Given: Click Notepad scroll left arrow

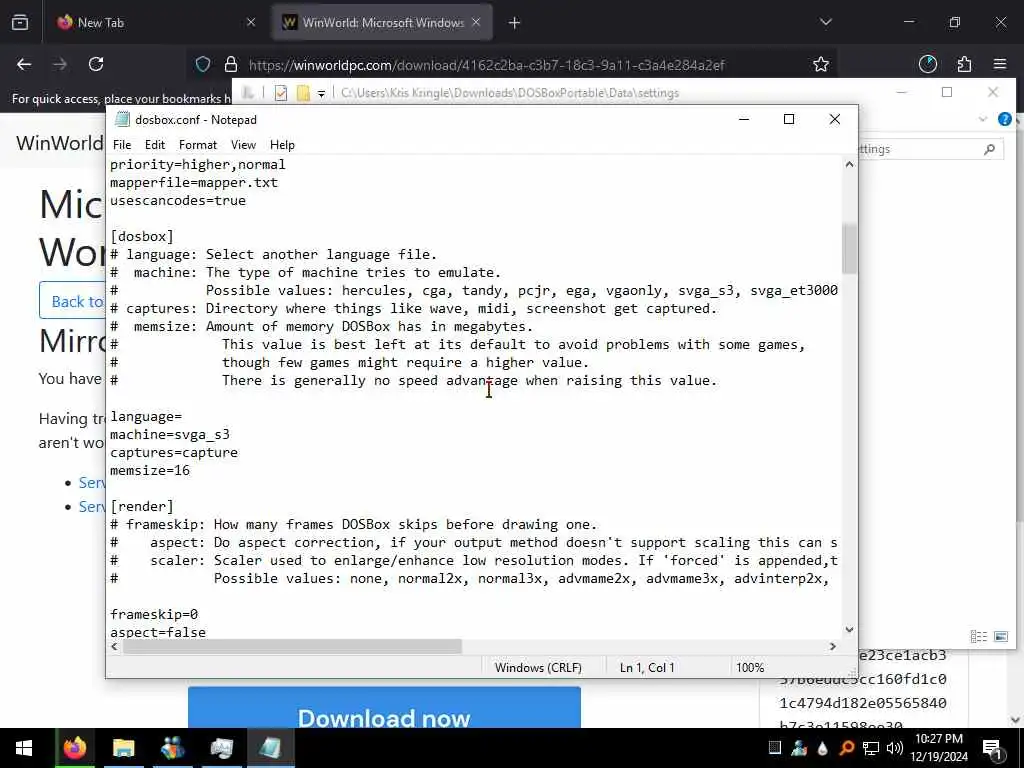Looking at the screenshot, I should (114, 646).
